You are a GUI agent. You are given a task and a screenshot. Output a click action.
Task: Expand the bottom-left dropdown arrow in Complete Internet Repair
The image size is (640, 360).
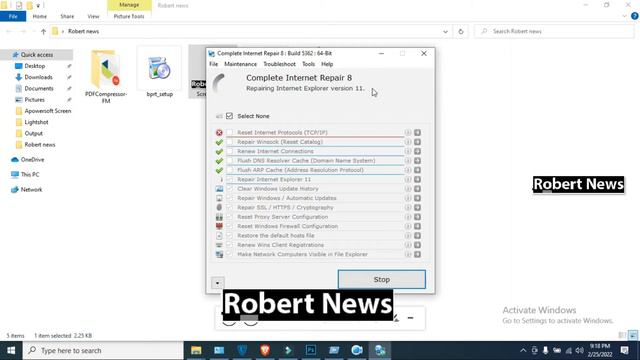(218, 282)
